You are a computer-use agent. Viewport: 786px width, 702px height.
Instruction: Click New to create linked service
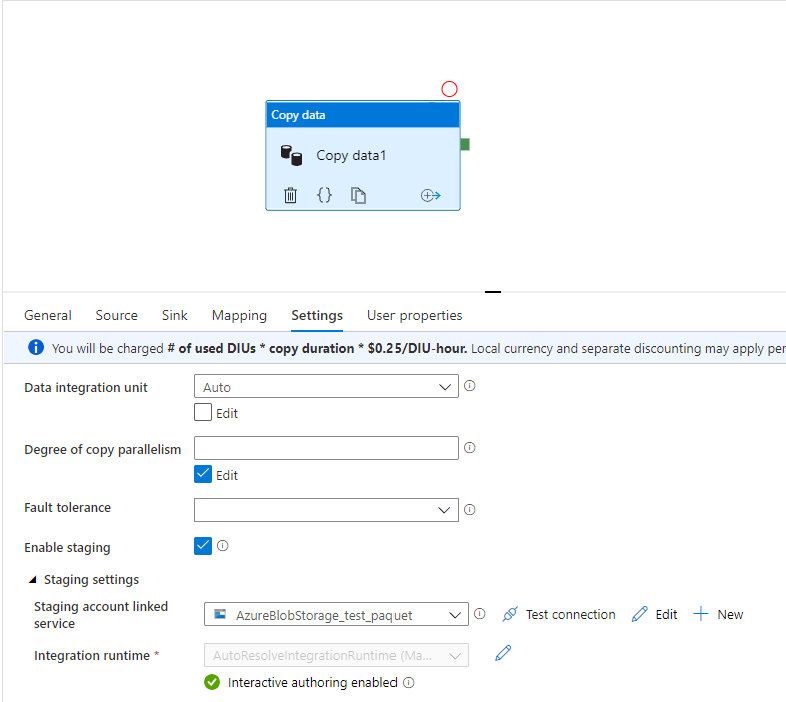click(x=718, y=614)
